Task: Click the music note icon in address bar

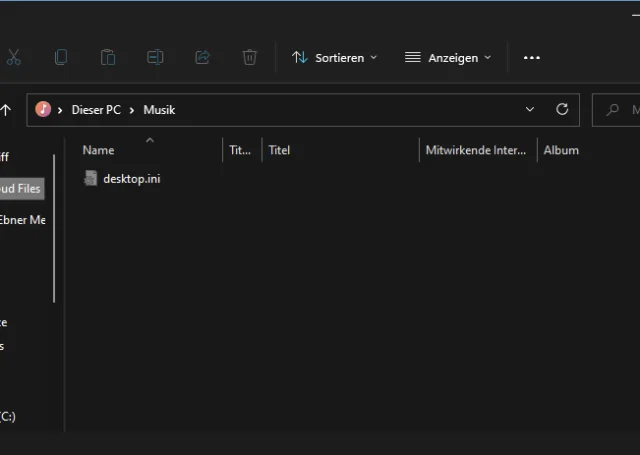Action: 43,110
